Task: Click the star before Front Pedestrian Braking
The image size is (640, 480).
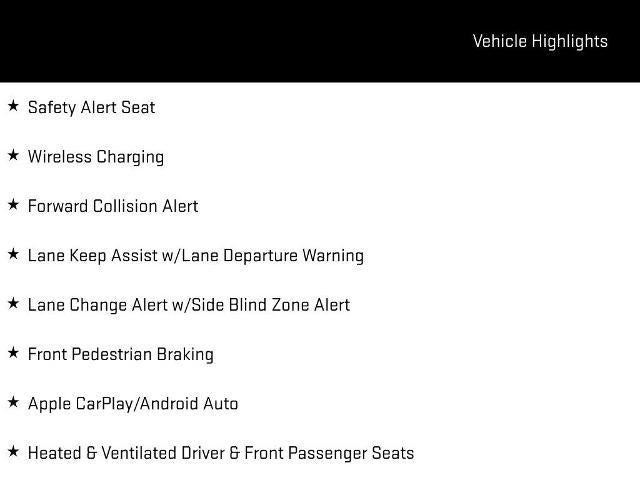Action: (x=13, y=353)
